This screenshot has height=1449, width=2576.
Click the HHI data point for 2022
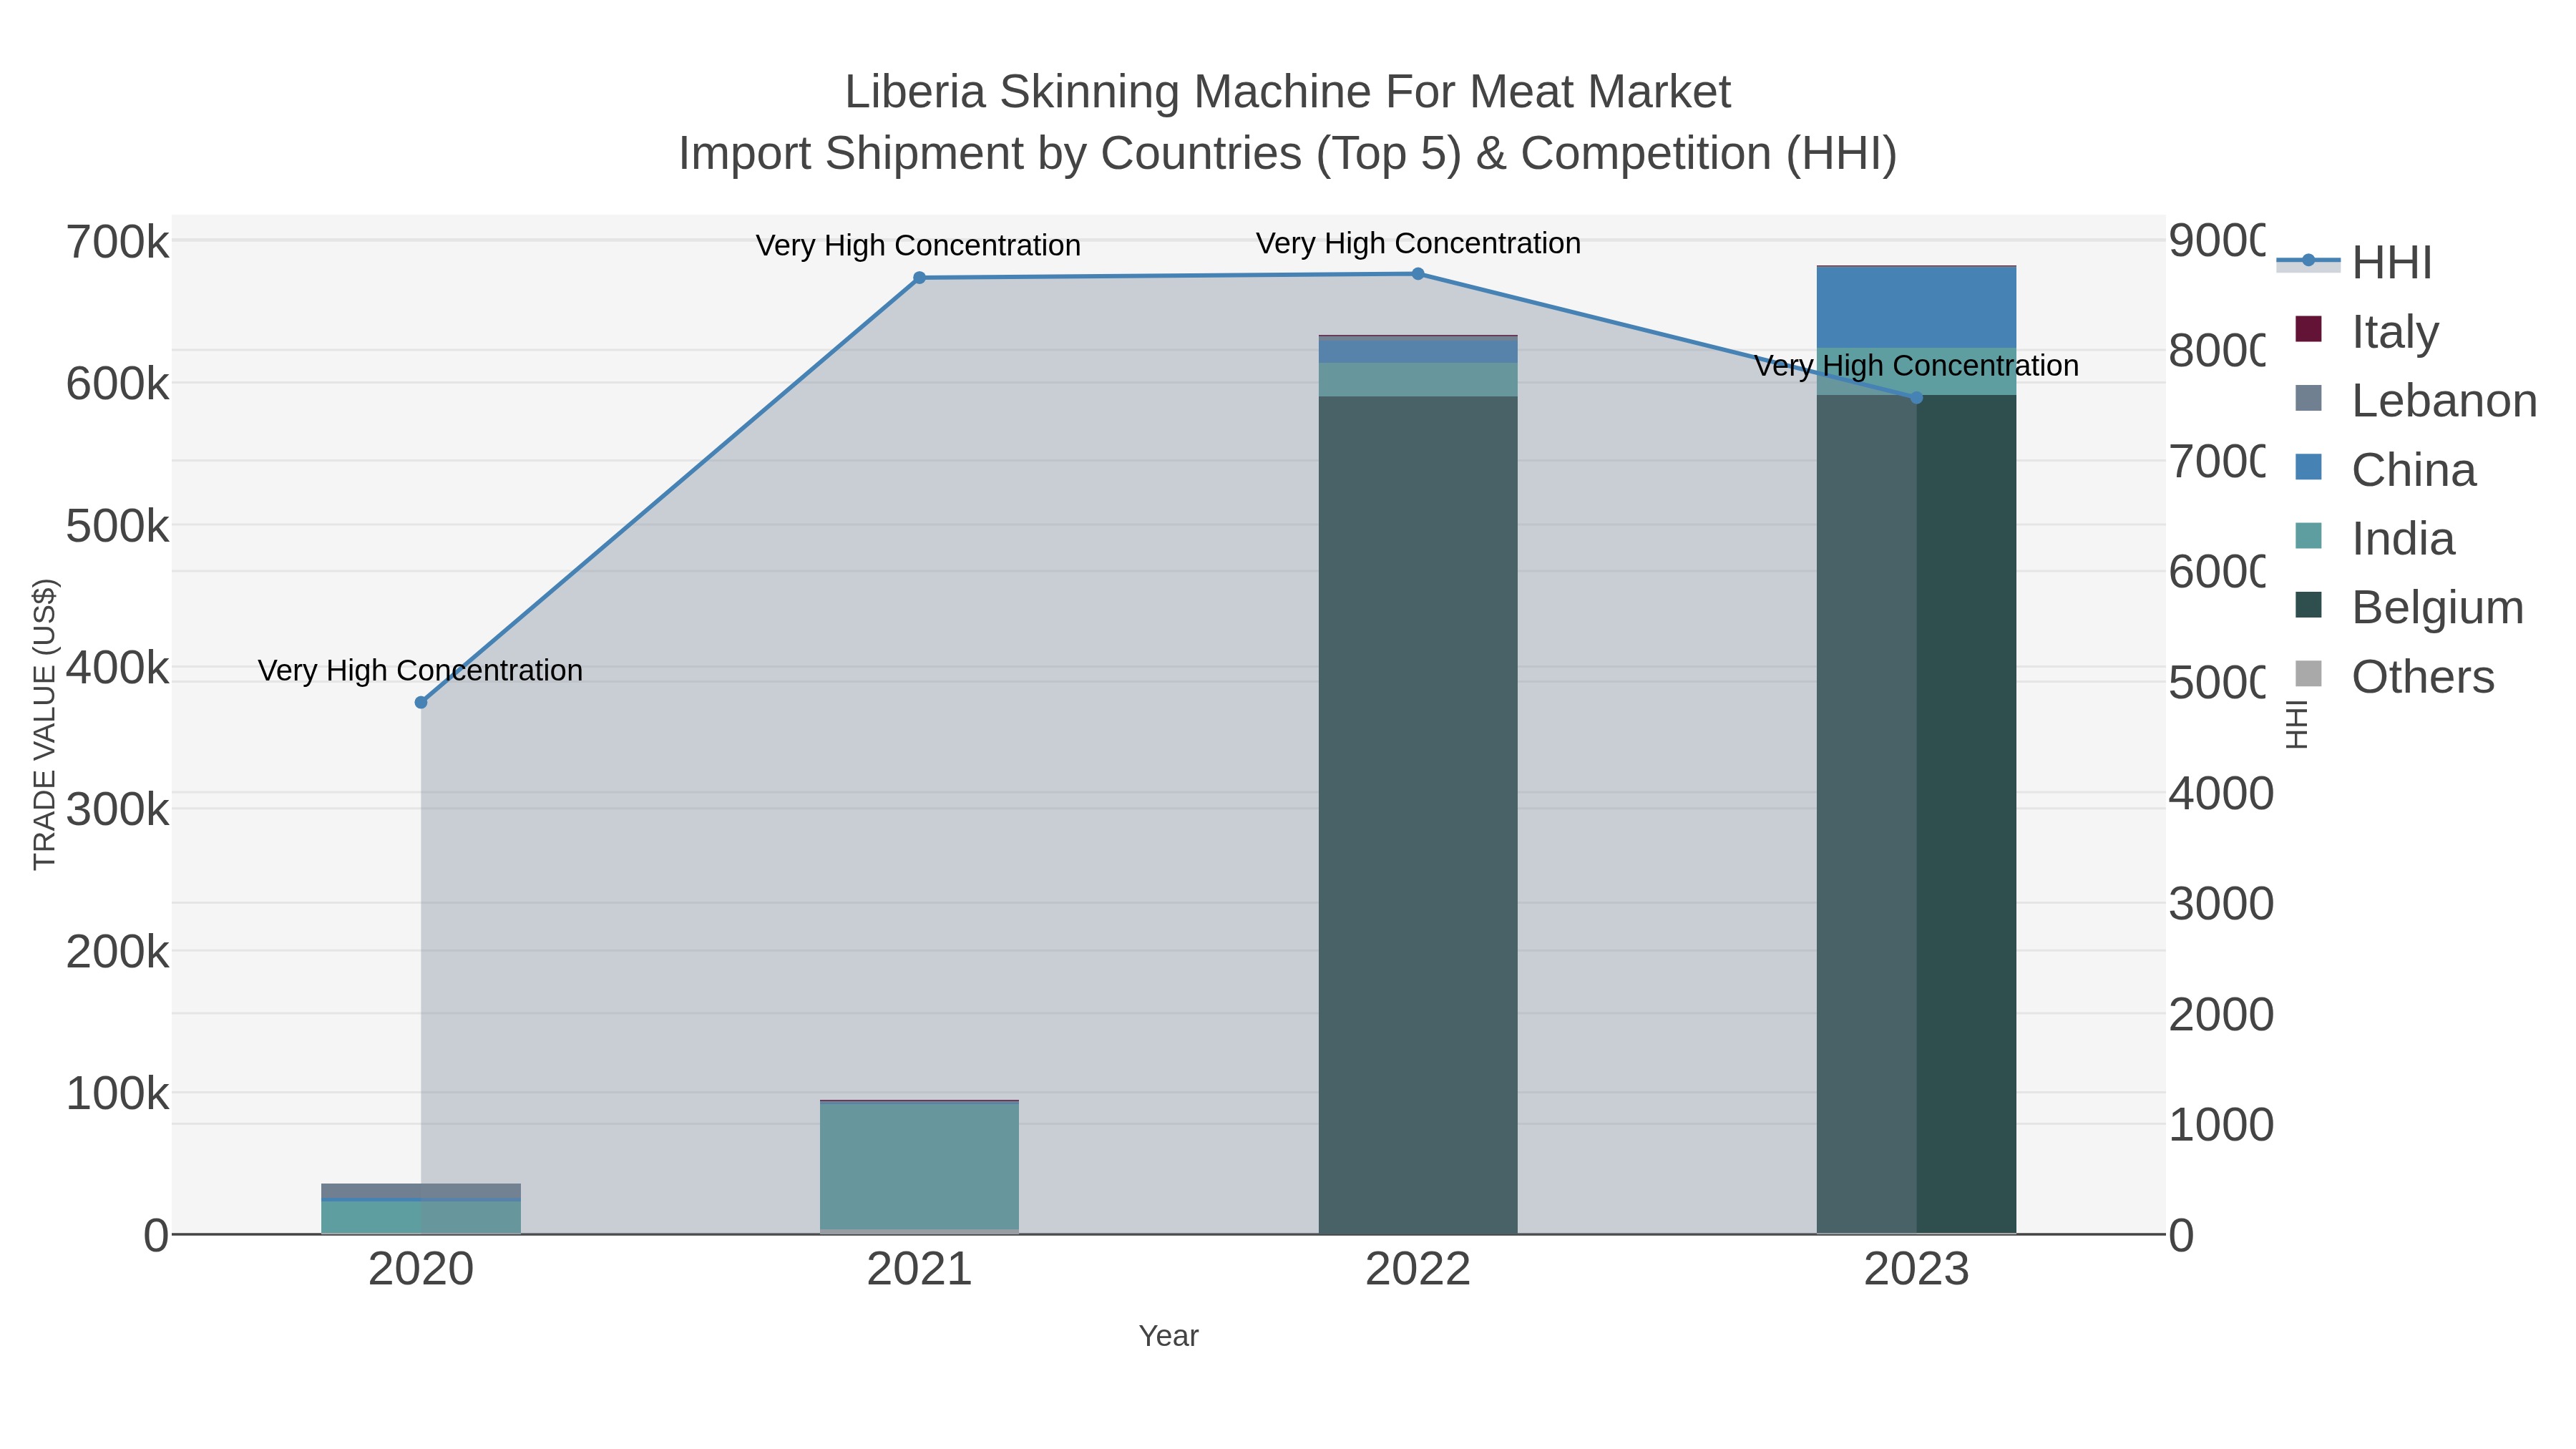(1418, 274)
